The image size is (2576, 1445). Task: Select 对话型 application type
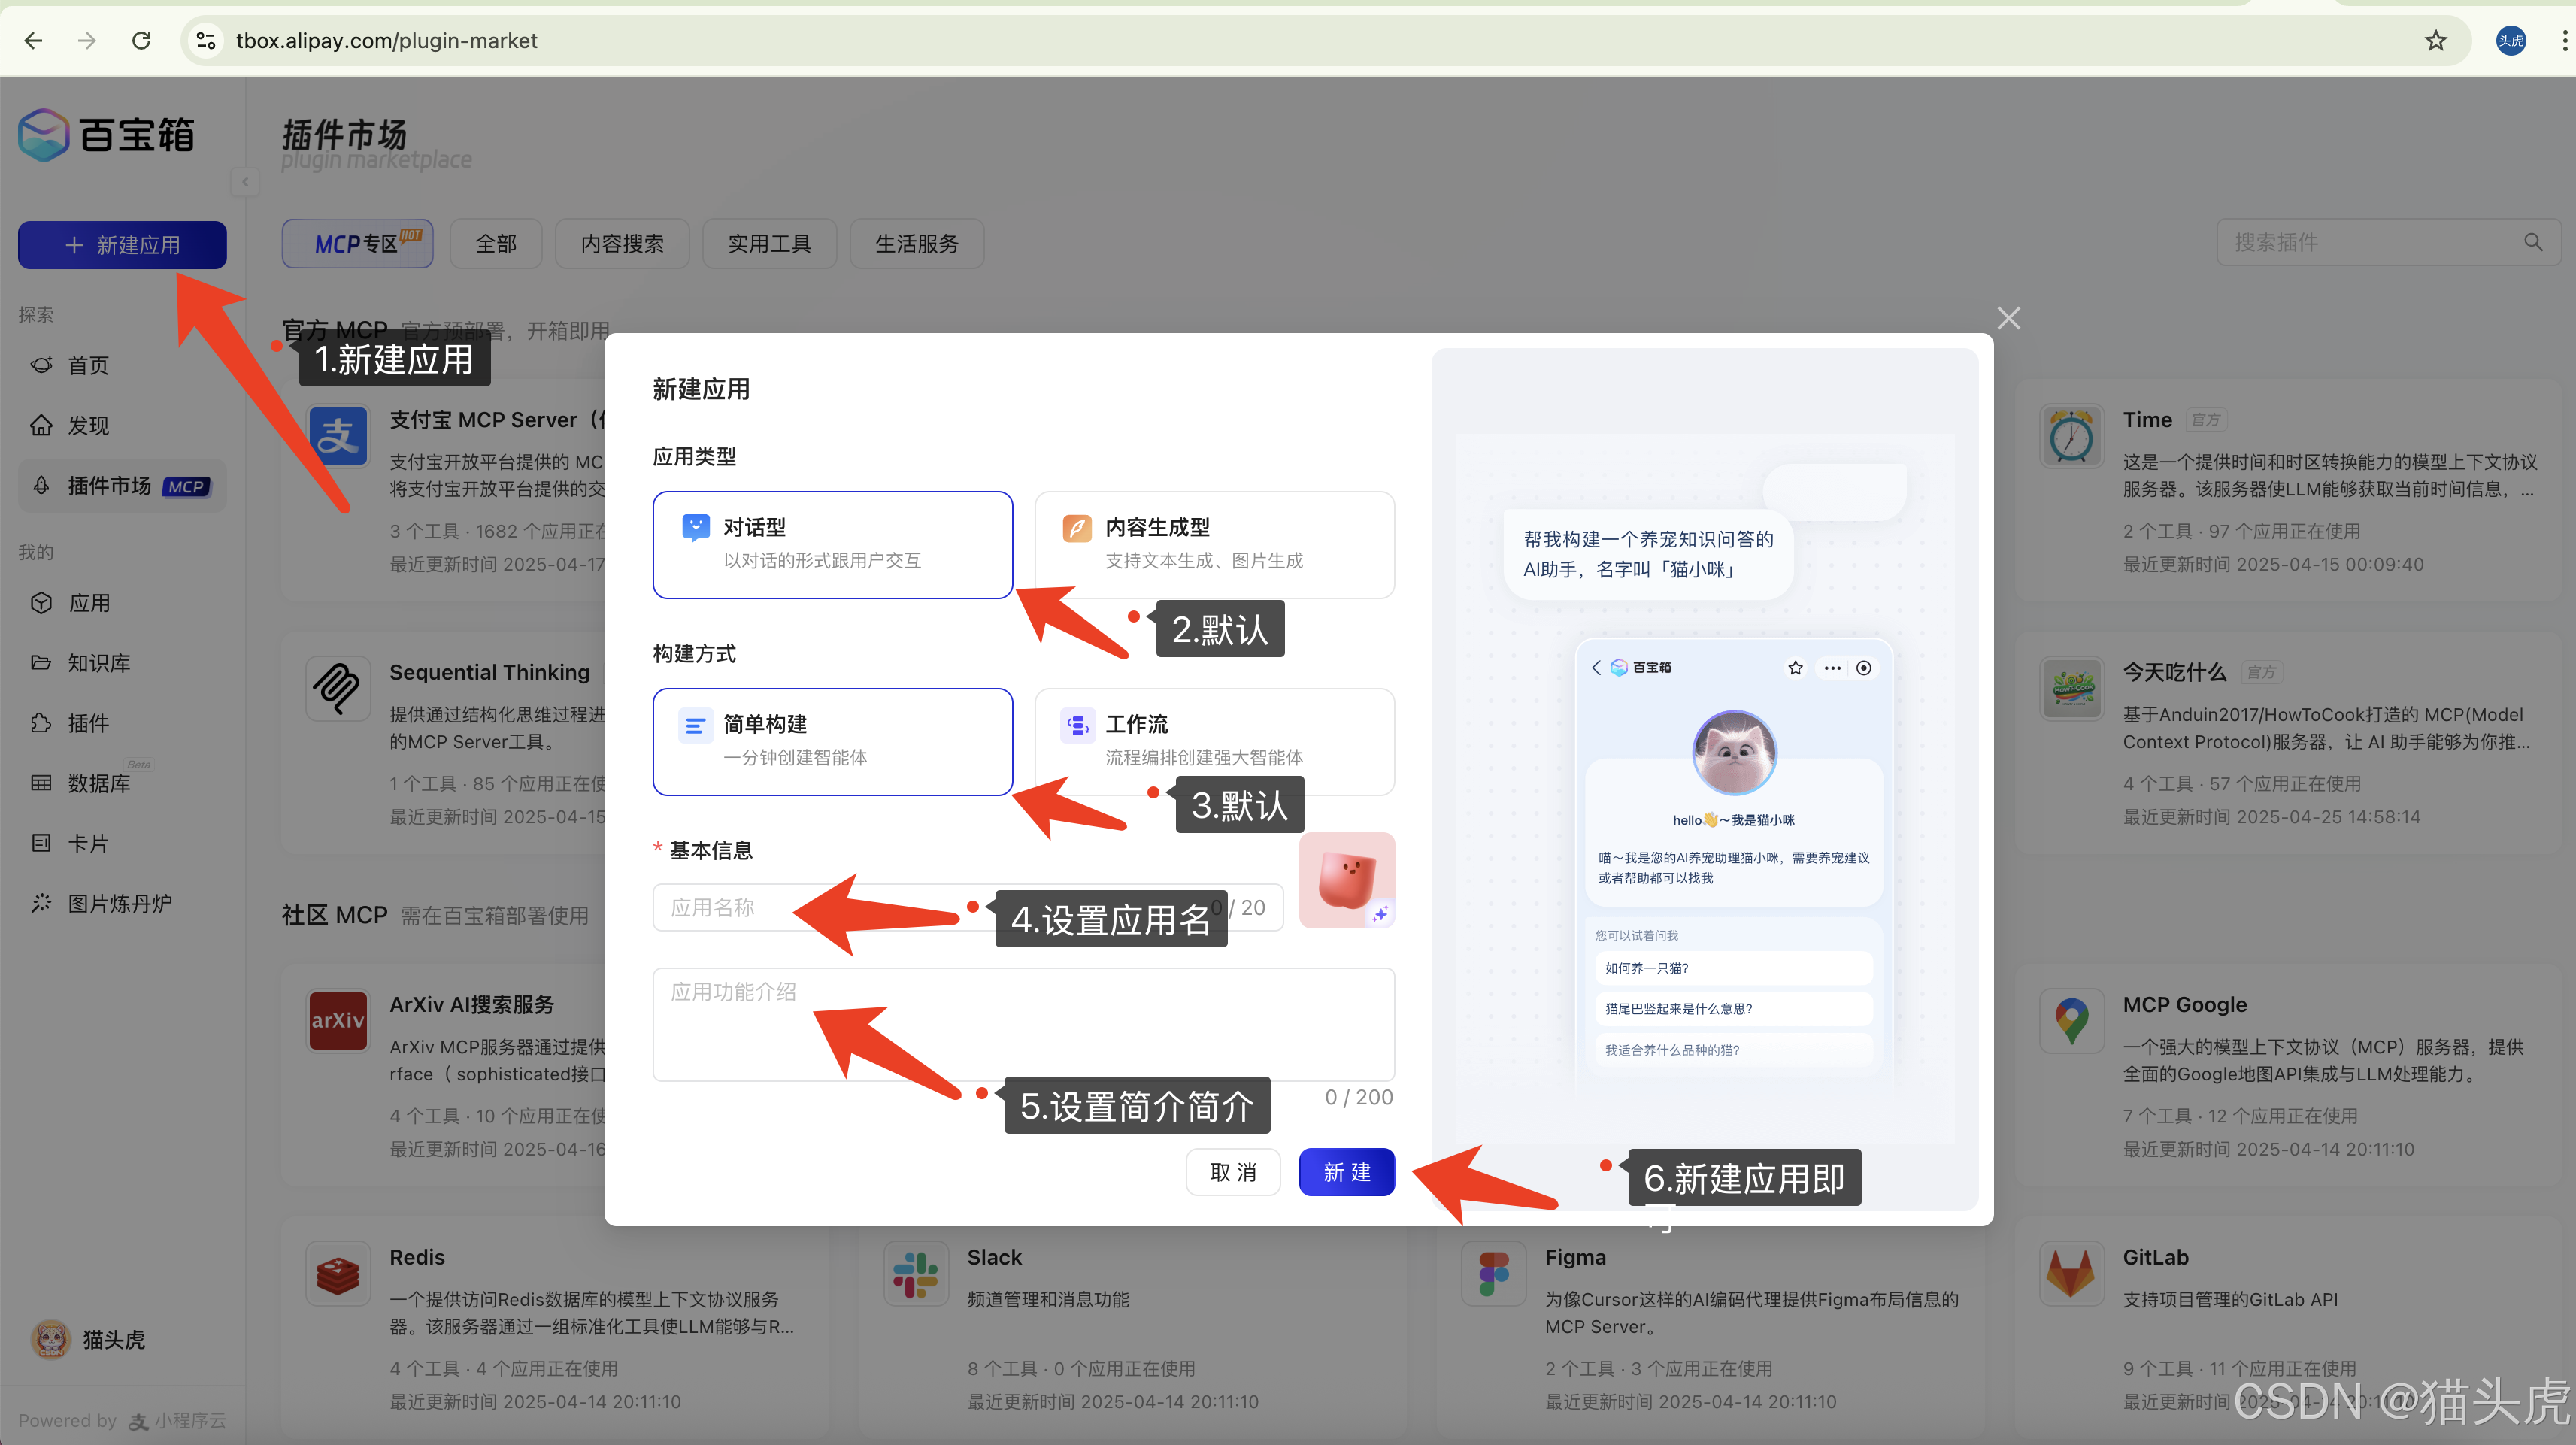coord(832,544)
